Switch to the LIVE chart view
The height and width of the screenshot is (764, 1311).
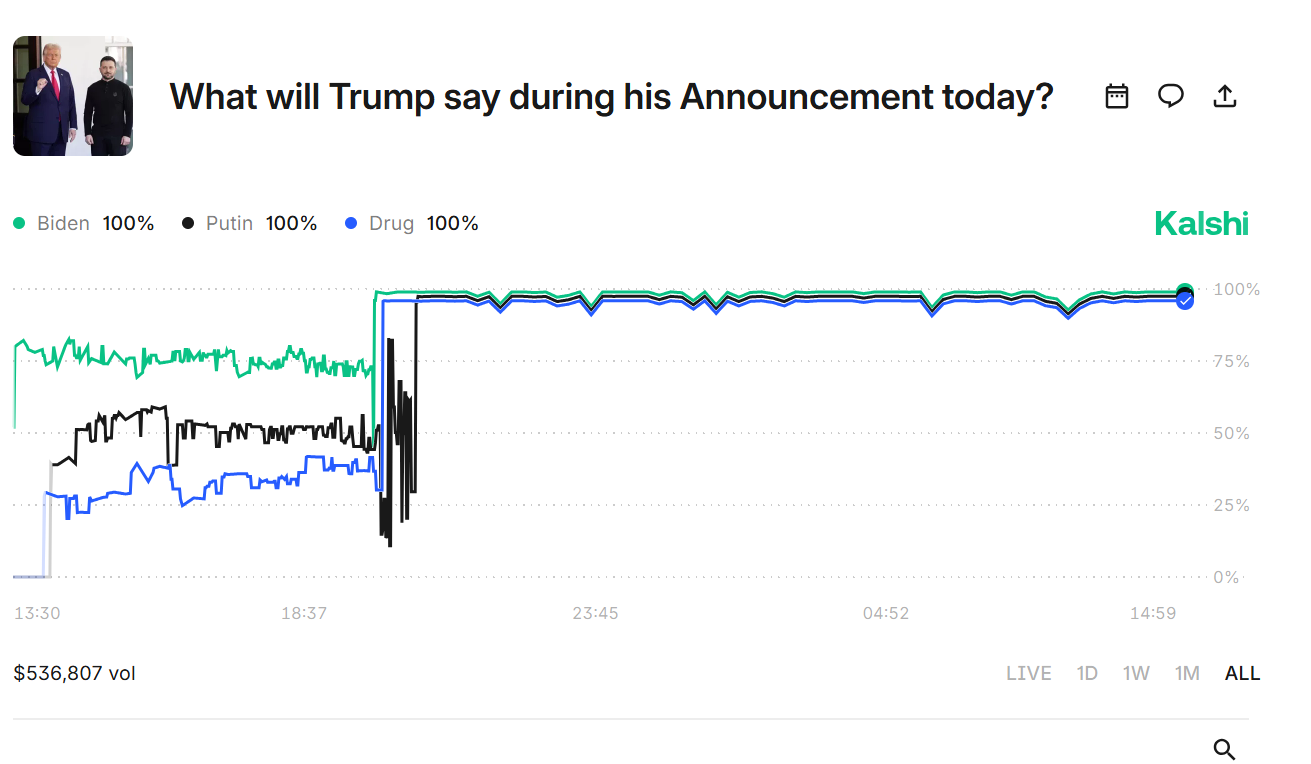[1029, 673]
